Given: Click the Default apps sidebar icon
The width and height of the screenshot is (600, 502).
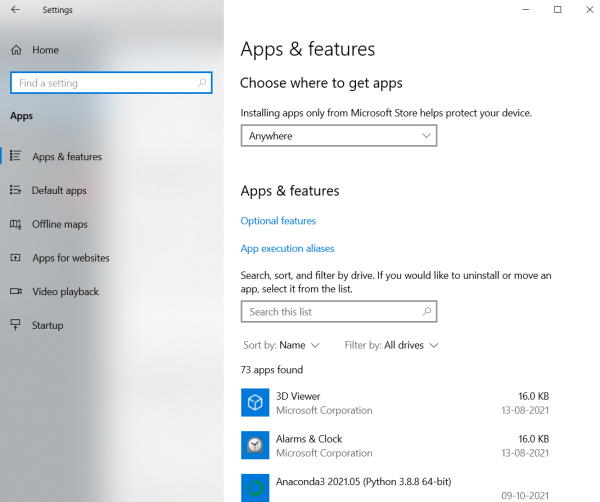Looking at the screenshot, I should (x=15, y=190).
